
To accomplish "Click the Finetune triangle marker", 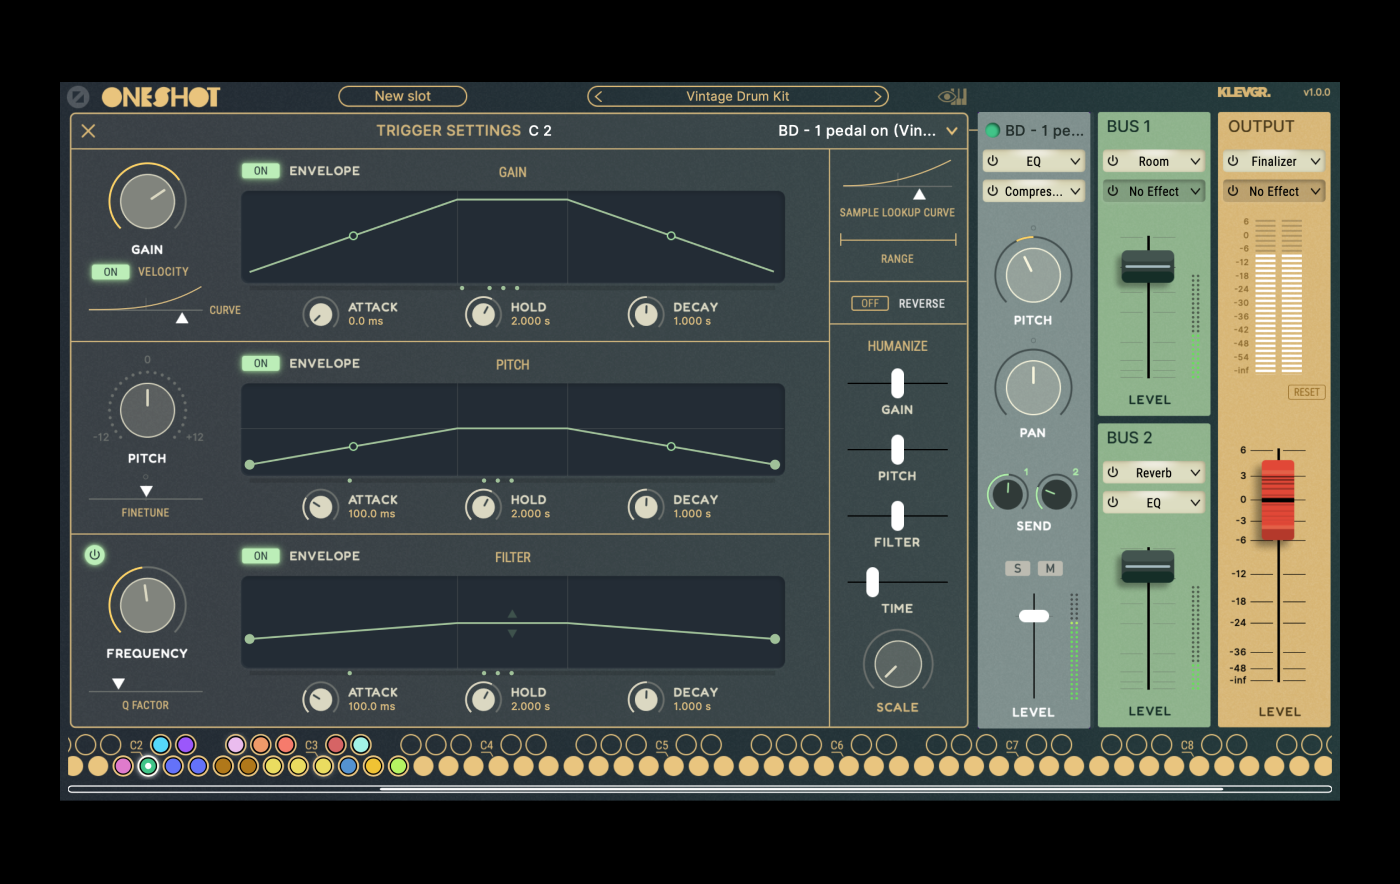I will [x=146, y=491].
